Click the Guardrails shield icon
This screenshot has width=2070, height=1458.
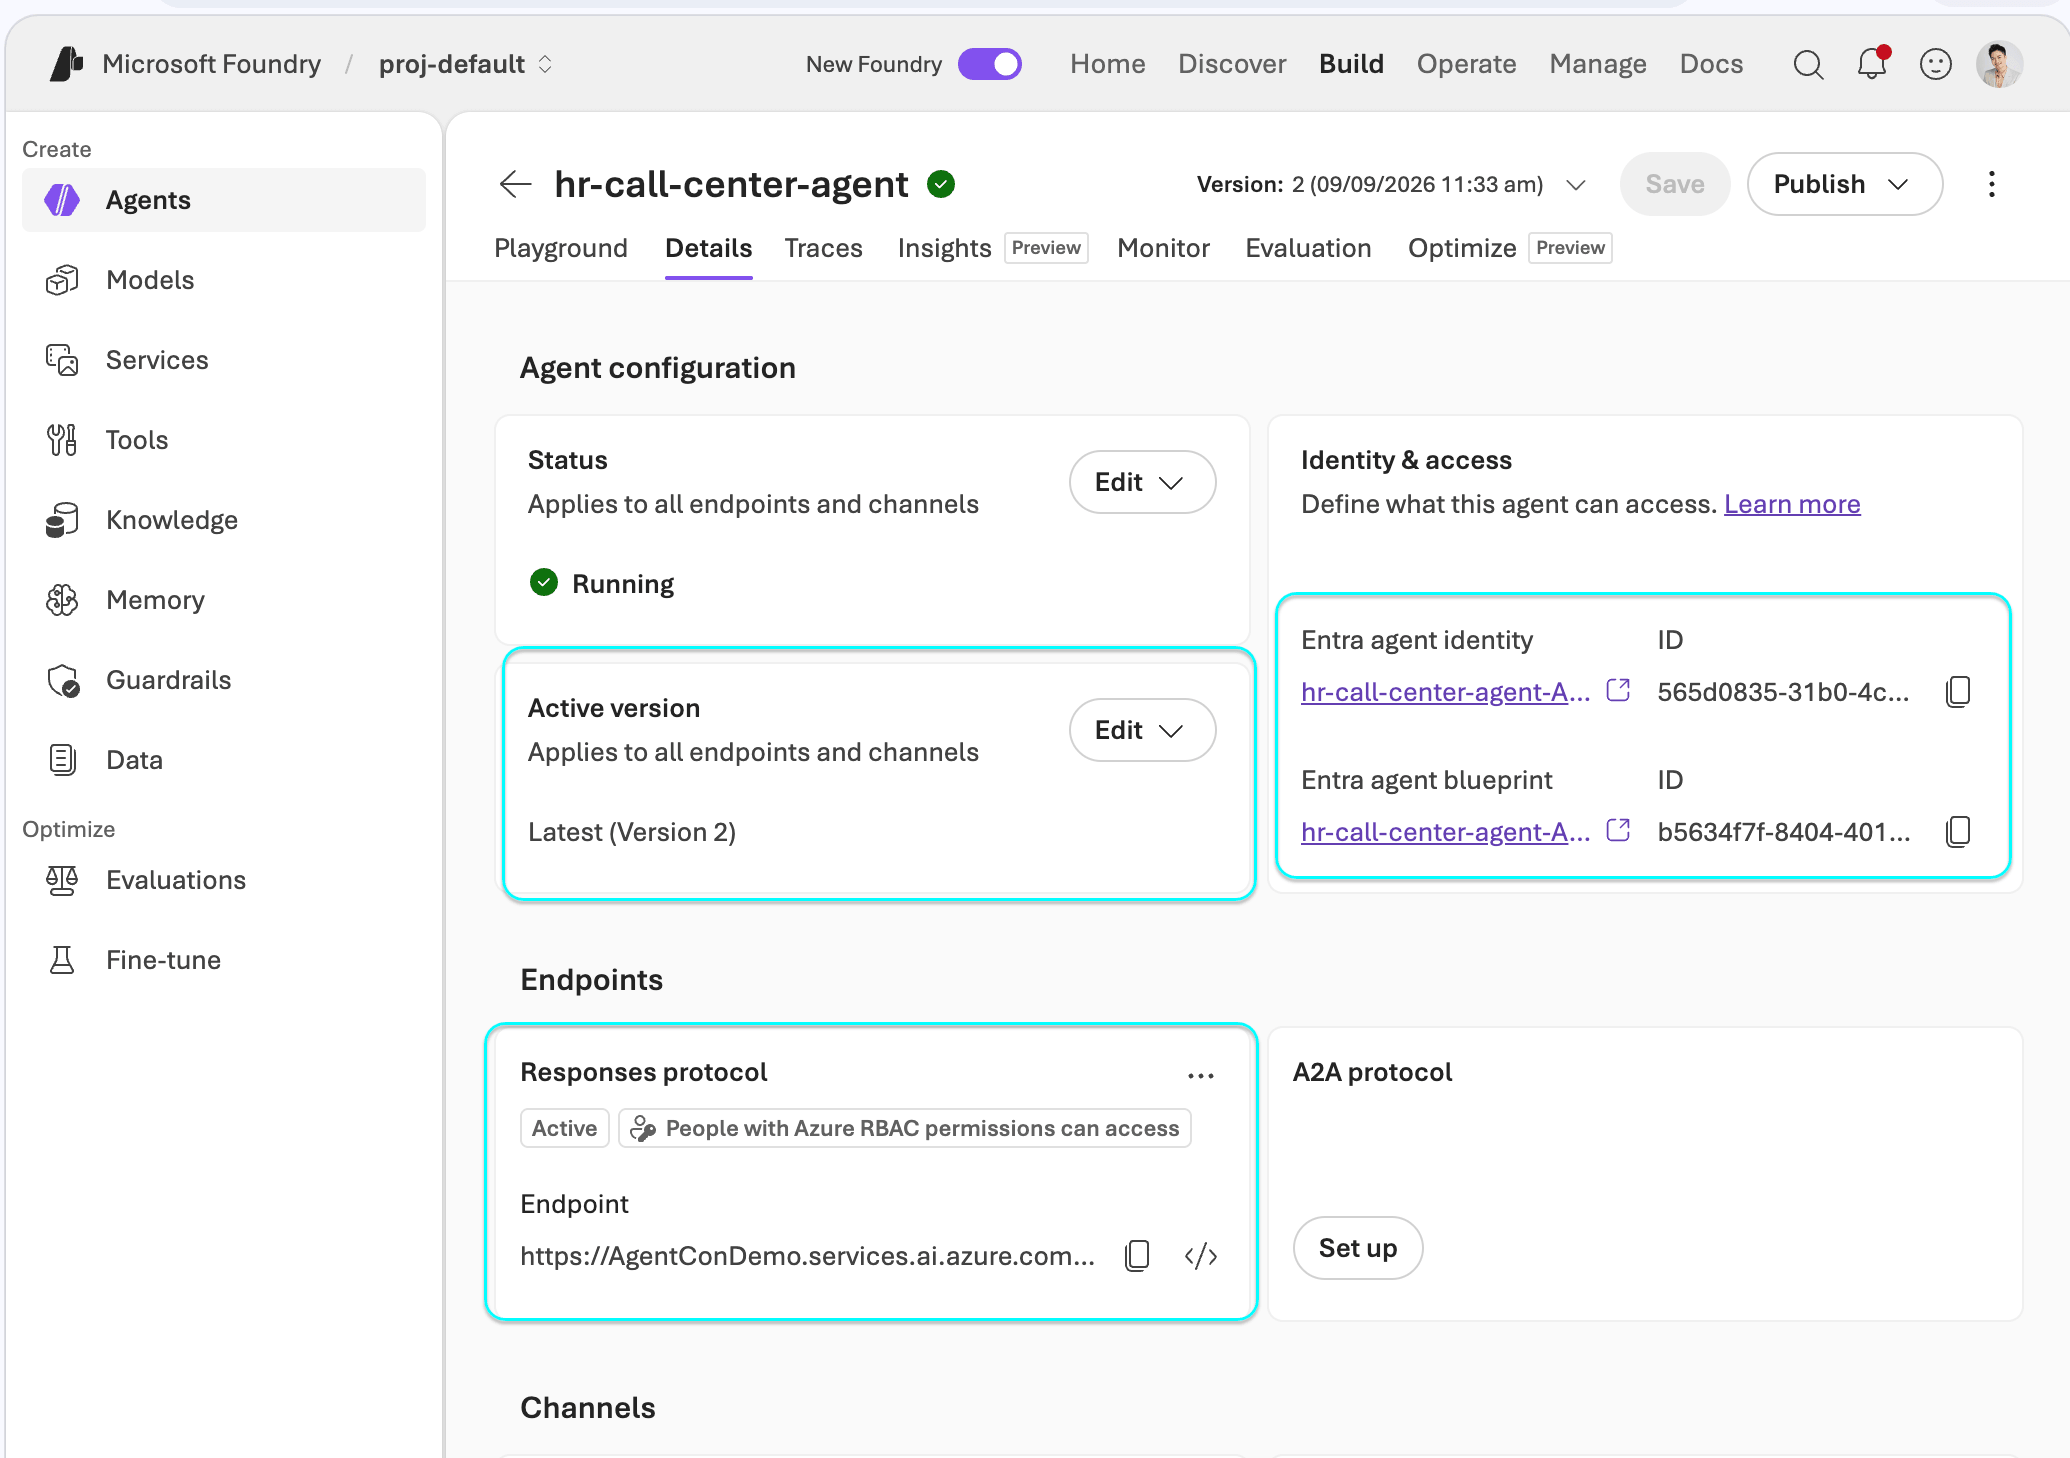[x=63, y=680]
